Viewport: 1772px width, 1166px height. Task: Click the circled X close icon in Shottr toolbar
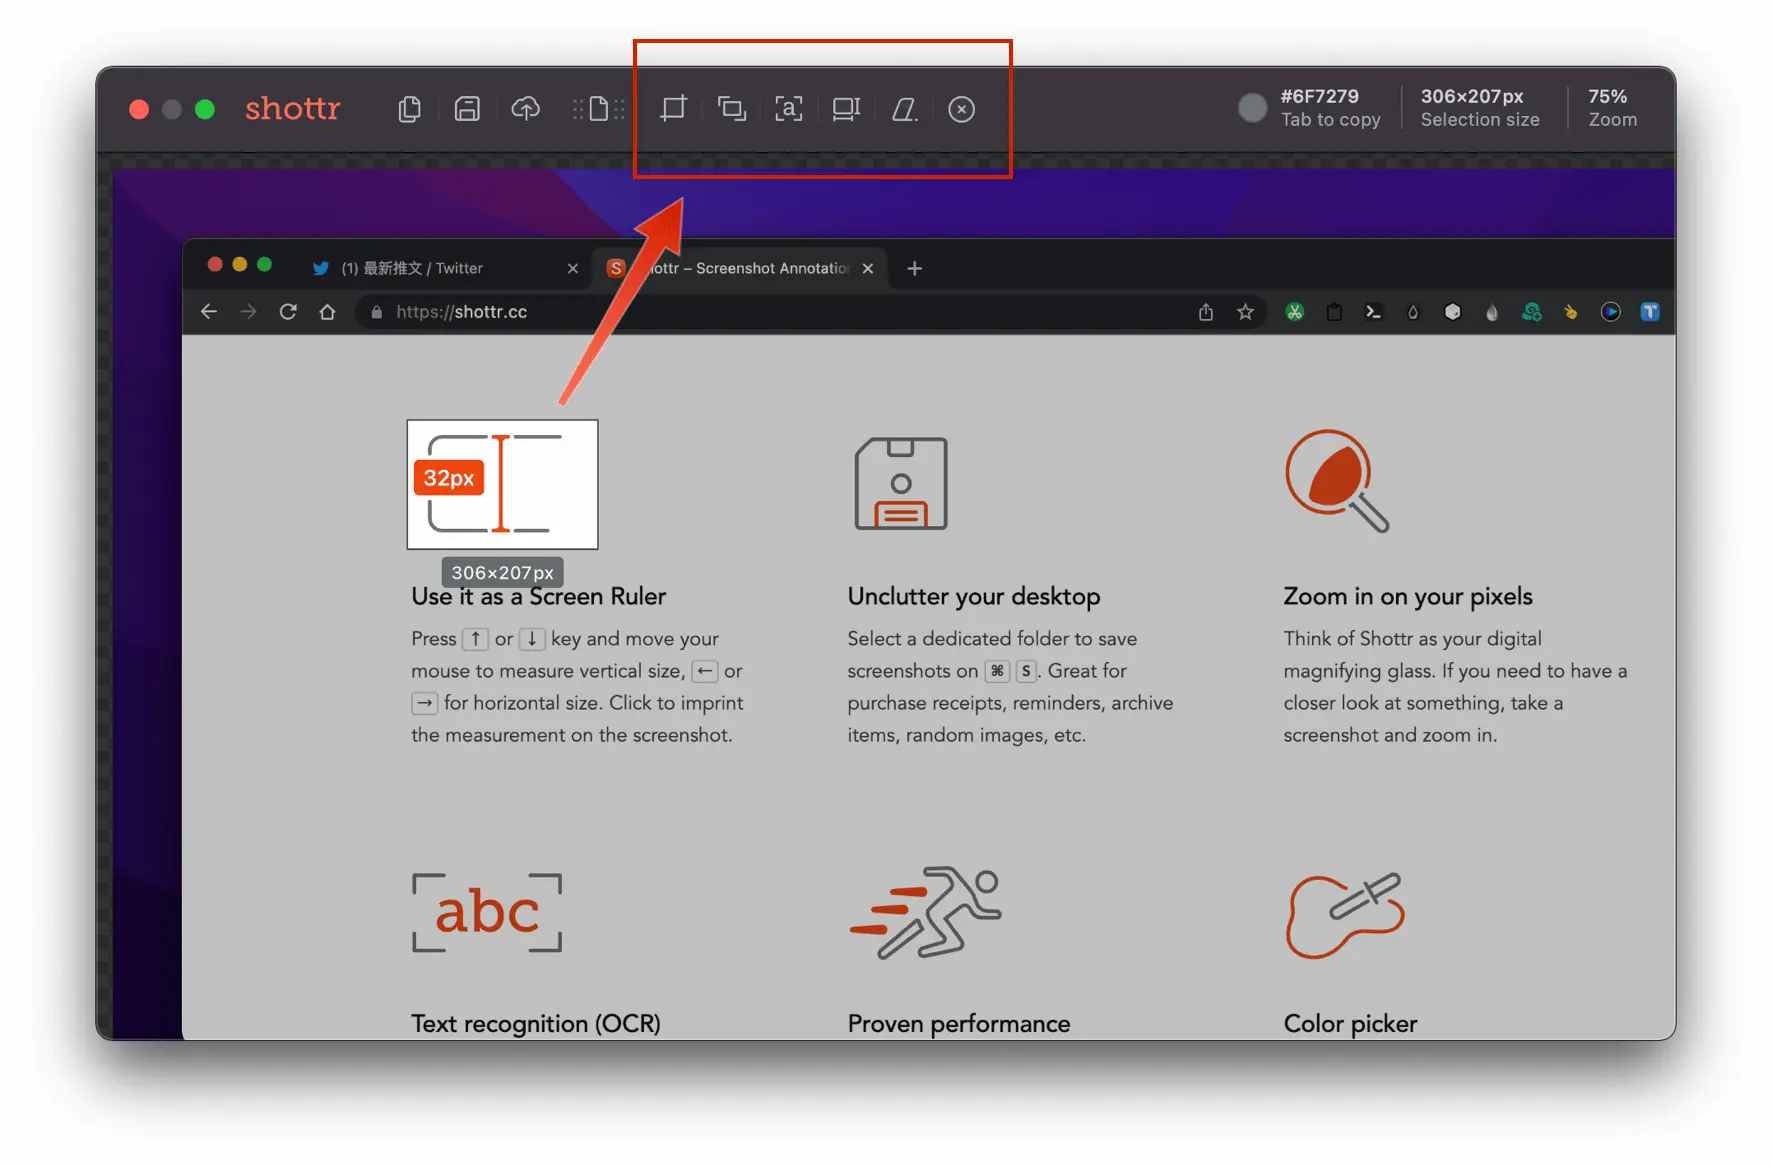click(x=961, y=109)
